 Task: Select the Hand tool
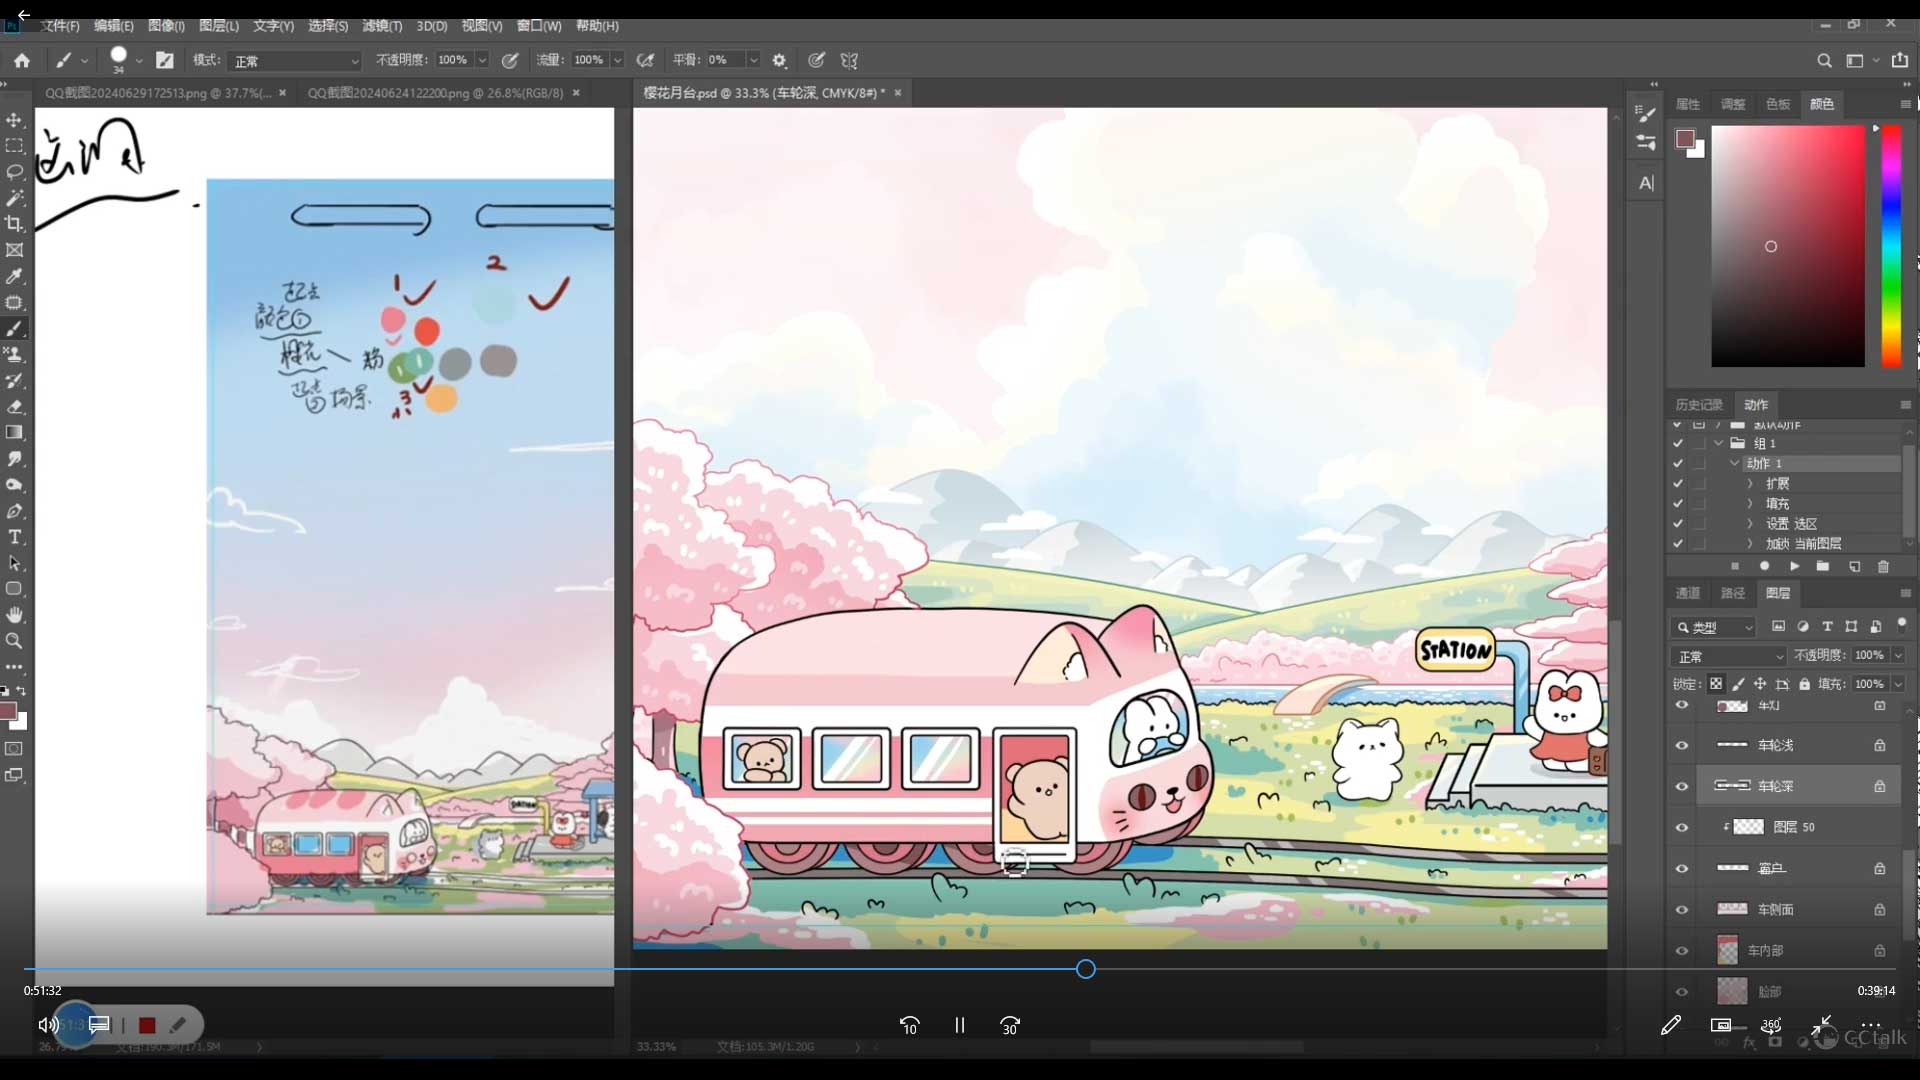(x=14, y=615)
